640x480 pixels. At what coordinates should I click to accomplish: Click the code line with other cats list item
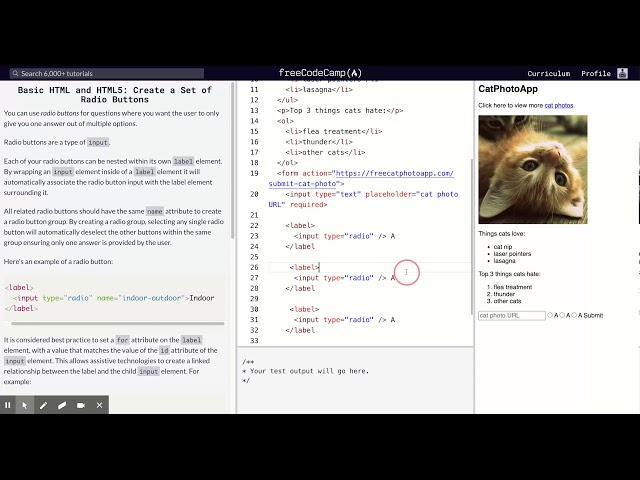(325, 152)
